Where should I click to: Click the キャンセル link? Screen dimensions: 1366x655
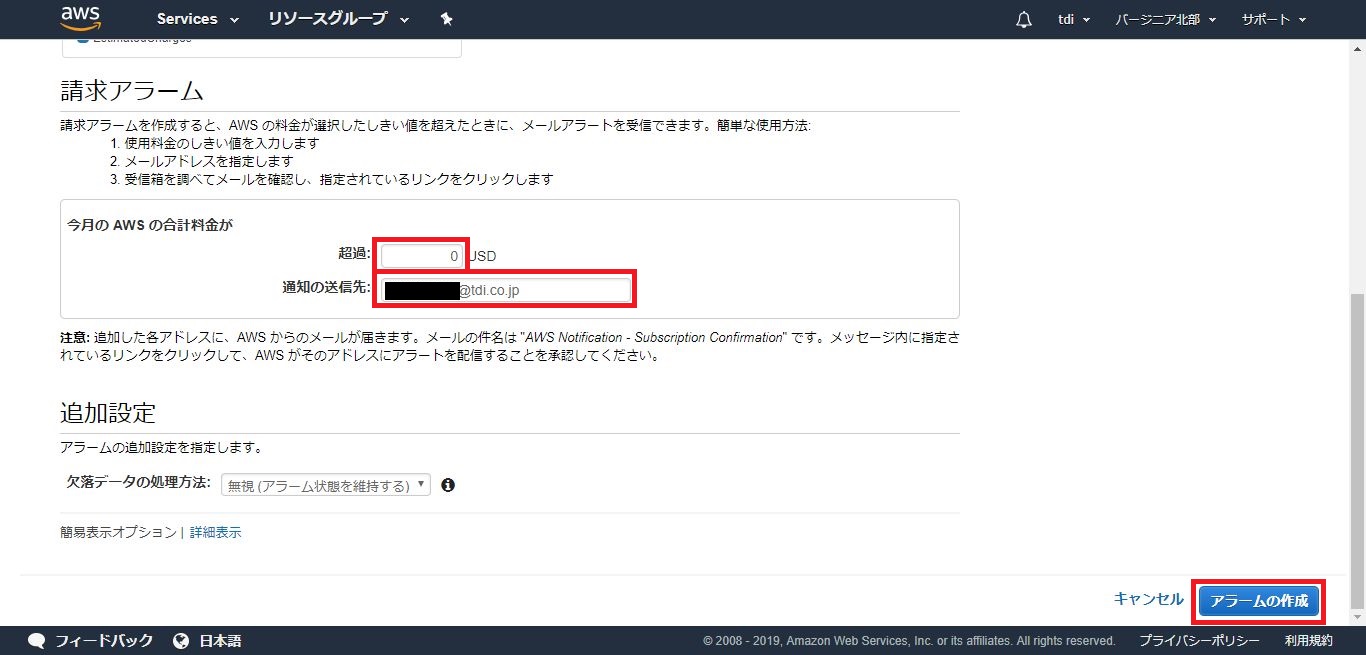(1148, 599)
